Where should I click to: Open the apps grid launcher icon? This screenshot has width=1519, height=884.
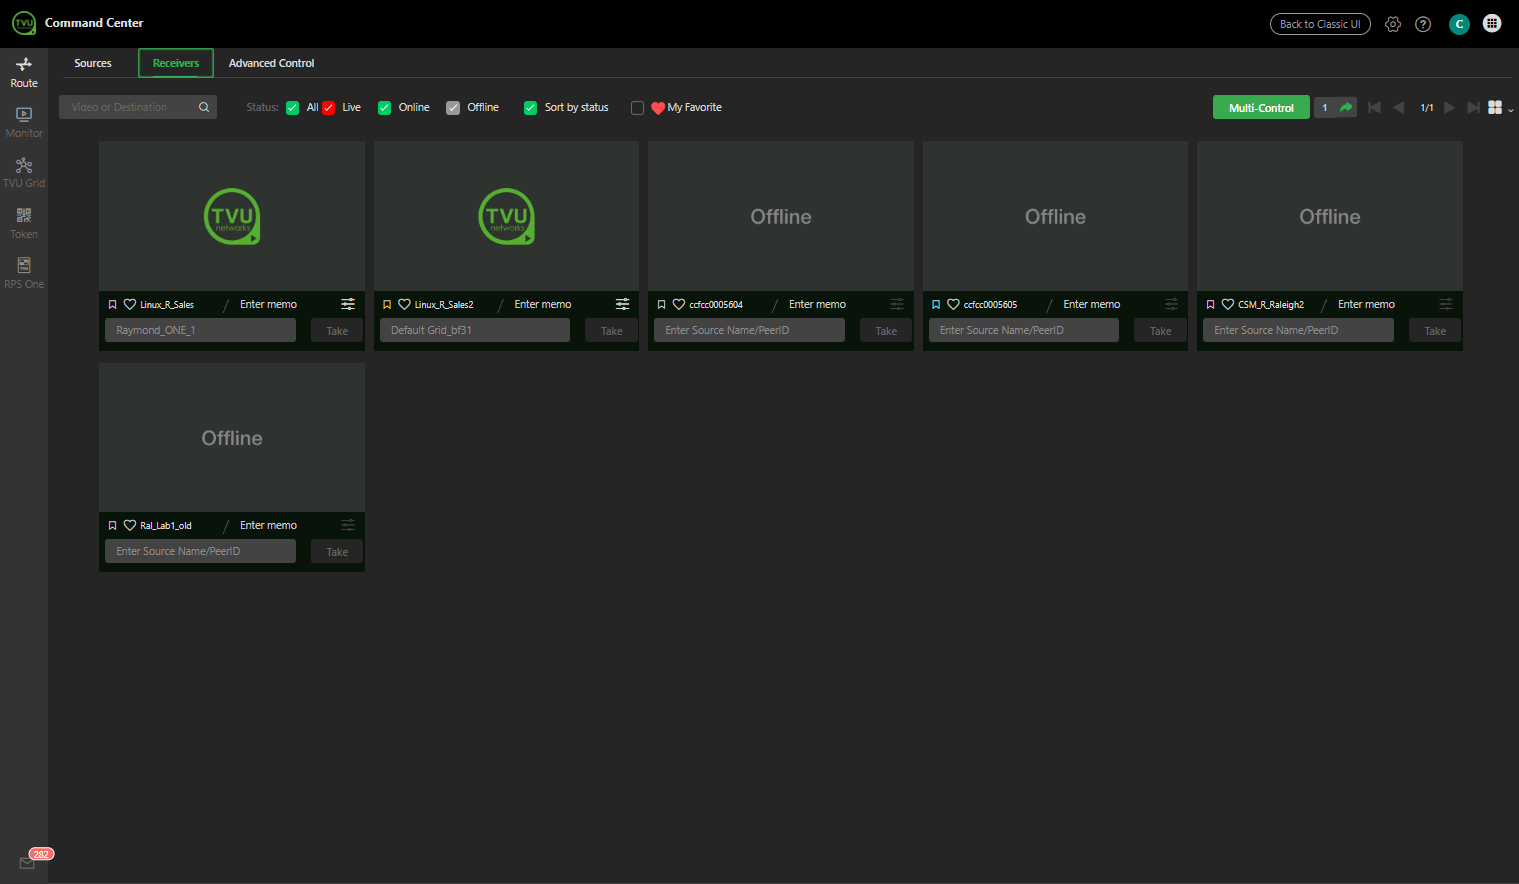pyautogui.click(x=1492, y=23)
